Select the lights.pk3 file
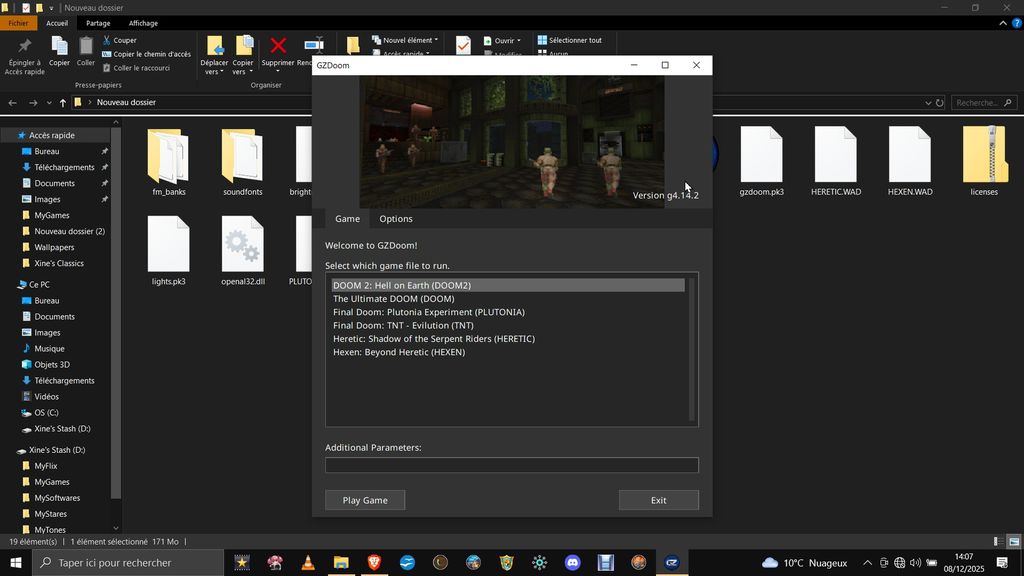 [x=168, y=251]
